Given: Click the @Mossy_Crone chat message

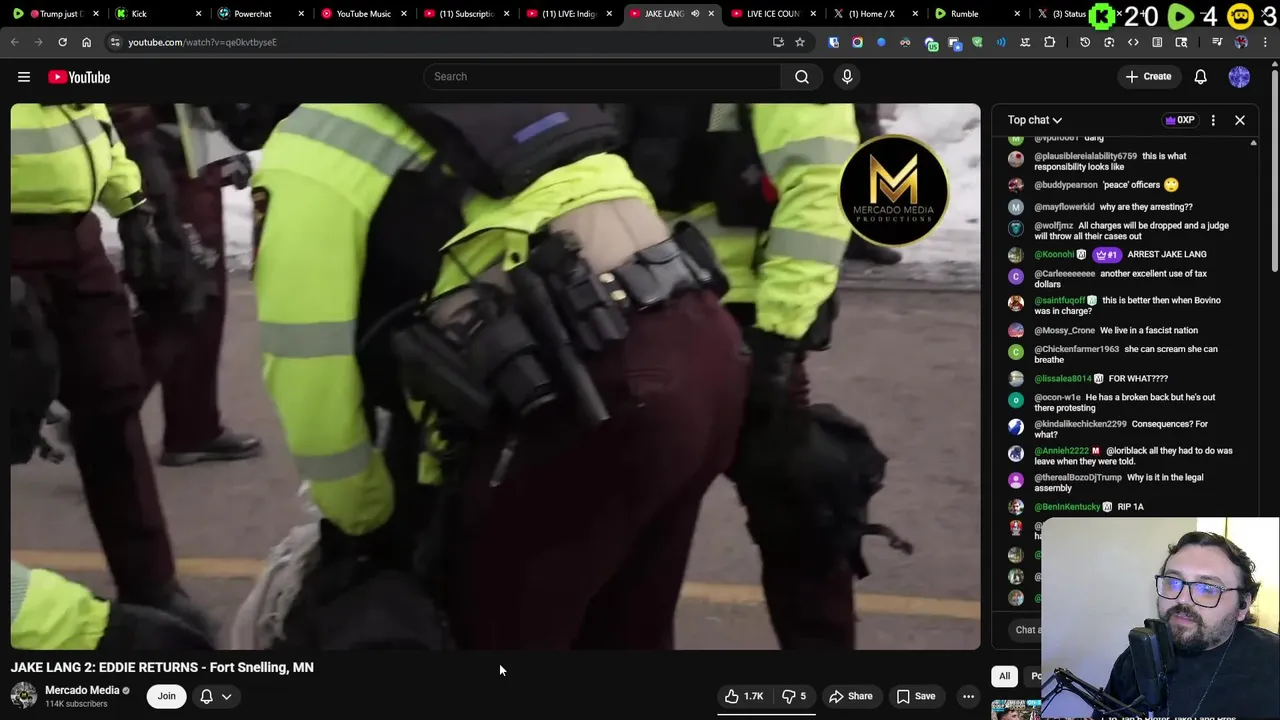Looking at the screenshot, I should pyautogui.click(x=1115, y=331).
